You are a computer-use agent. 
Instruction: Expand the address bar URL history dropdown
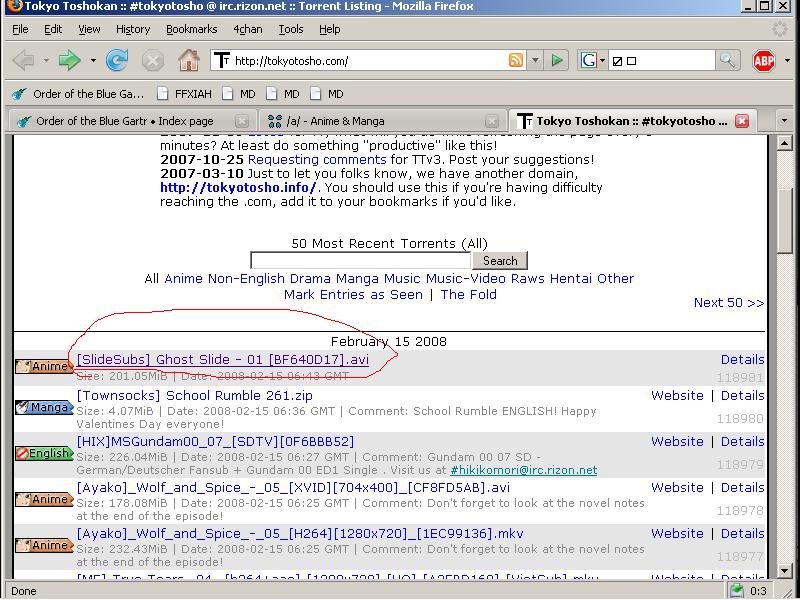(x=535, y=61)
